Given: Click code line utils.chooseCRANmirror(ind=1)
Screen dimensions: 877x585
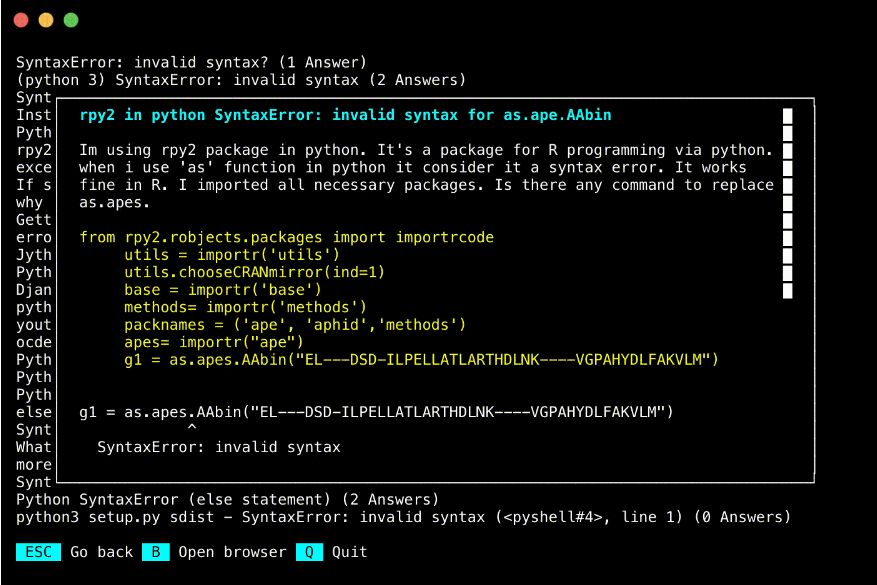Looking at the screenshot, I should coord(254,272).
